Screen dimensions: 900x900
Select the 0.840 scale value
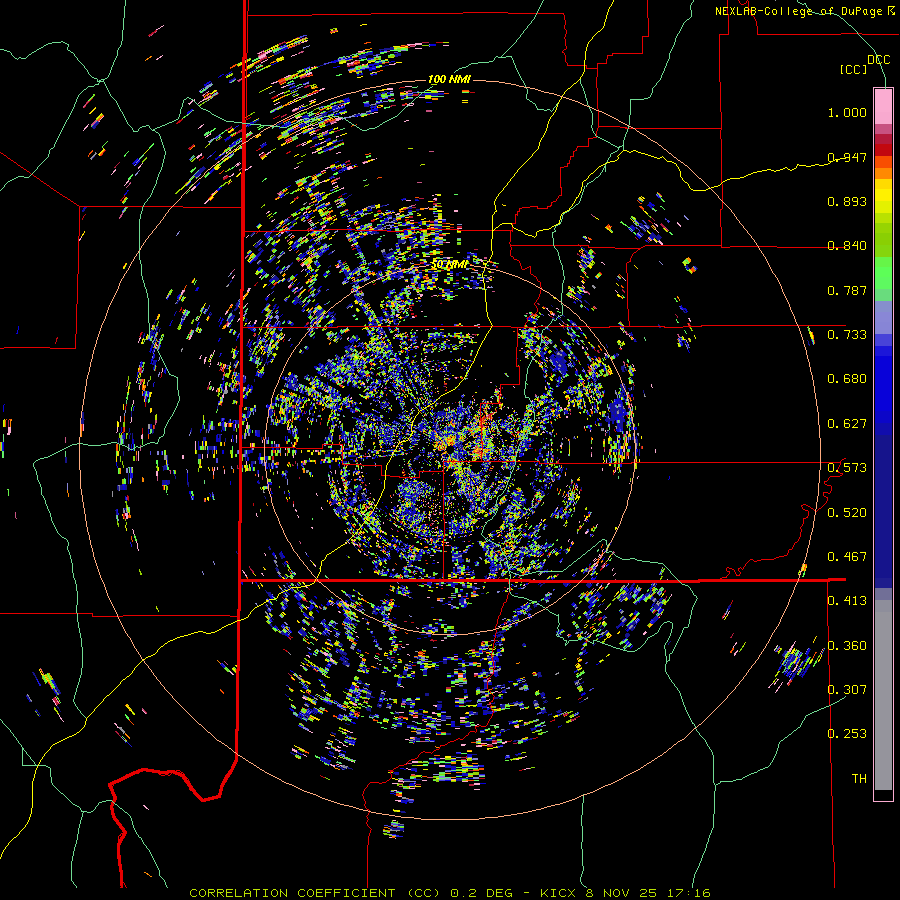point(847,246)
